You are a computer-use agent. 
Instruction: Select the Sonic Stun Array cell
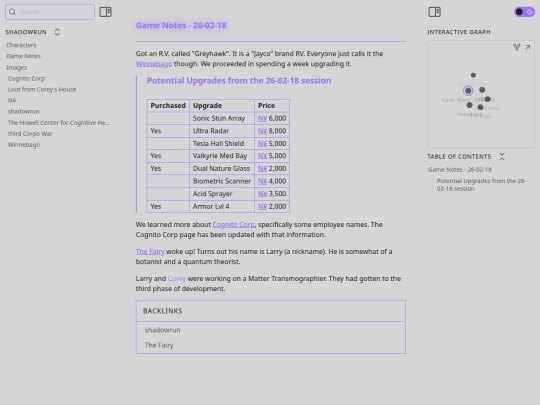click(222, 118)
